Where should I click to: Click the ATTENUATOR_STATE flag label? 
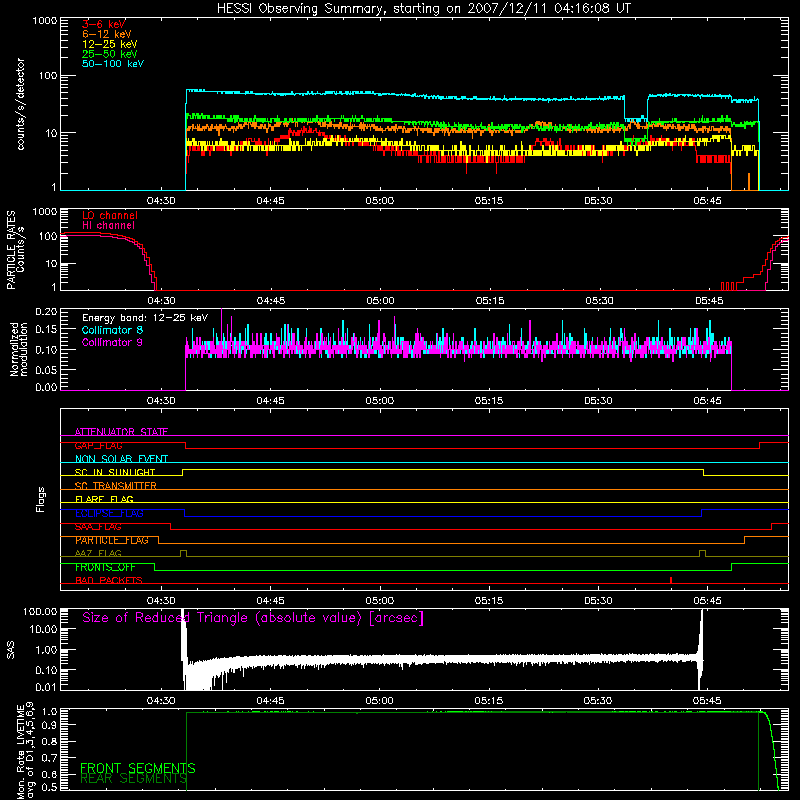pyautogui.click(x=121, y=432)
